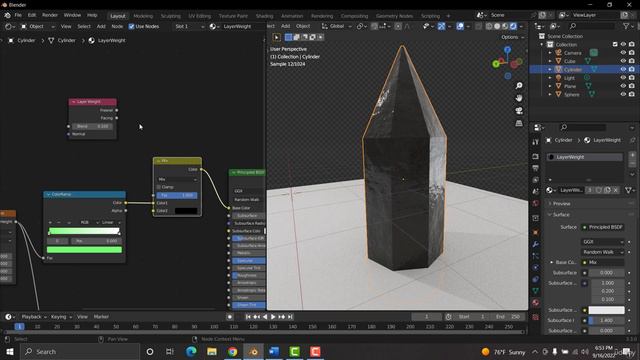The image size is (640, 360).
Task: Select solid viewport shading mode
Action: pyautogui.click(x=497, y=26)
